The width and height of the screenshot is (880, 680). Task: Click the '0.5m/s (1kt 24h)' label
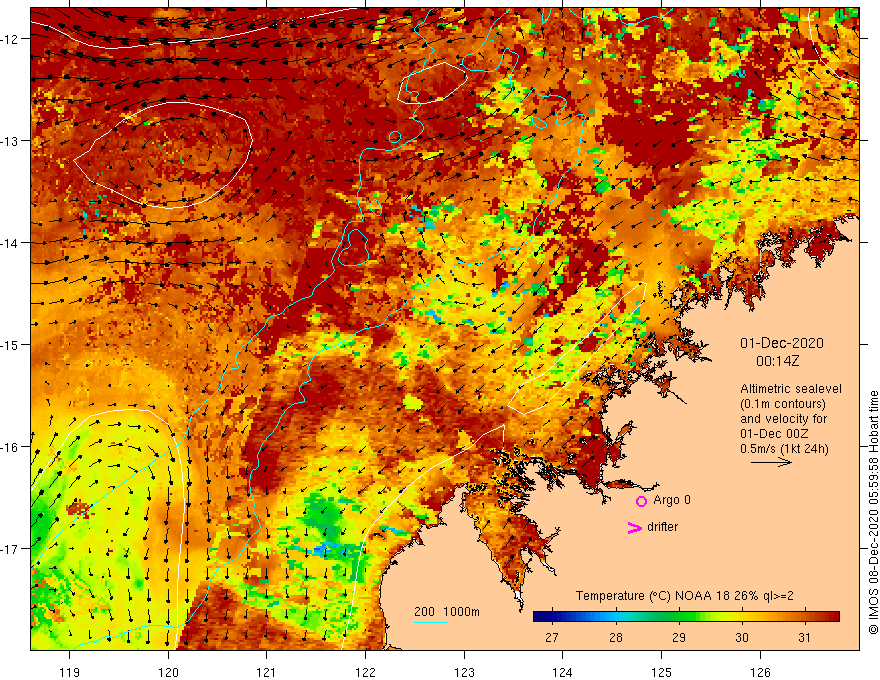click(x=784, y=449)
